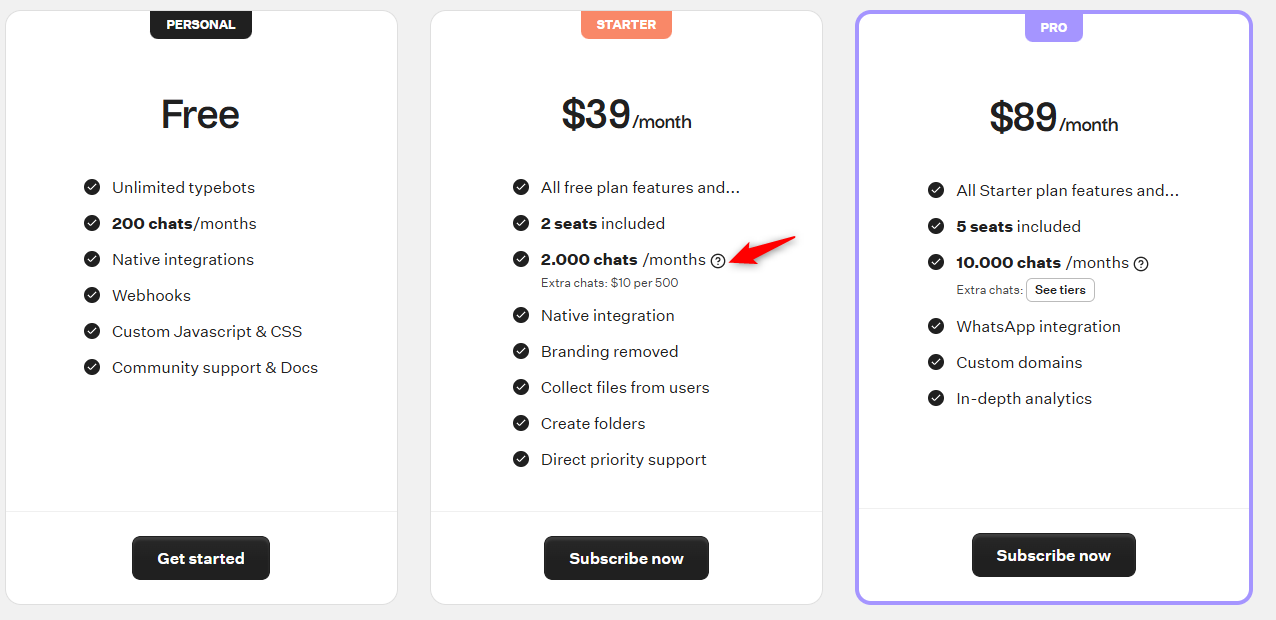Click checkmark icon next to Create folders

click(x=521, y=423)
